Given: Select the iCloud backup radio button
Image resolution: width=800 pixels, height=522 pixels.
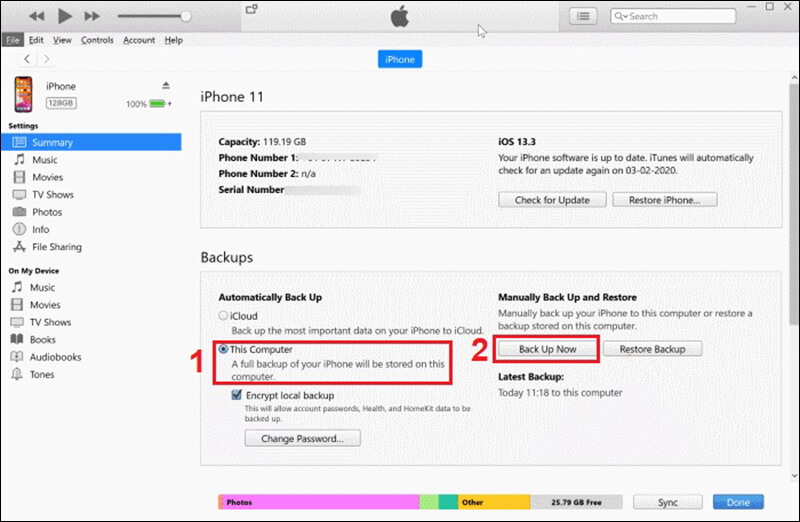Looking at the screenshot, I should (223, 315).
